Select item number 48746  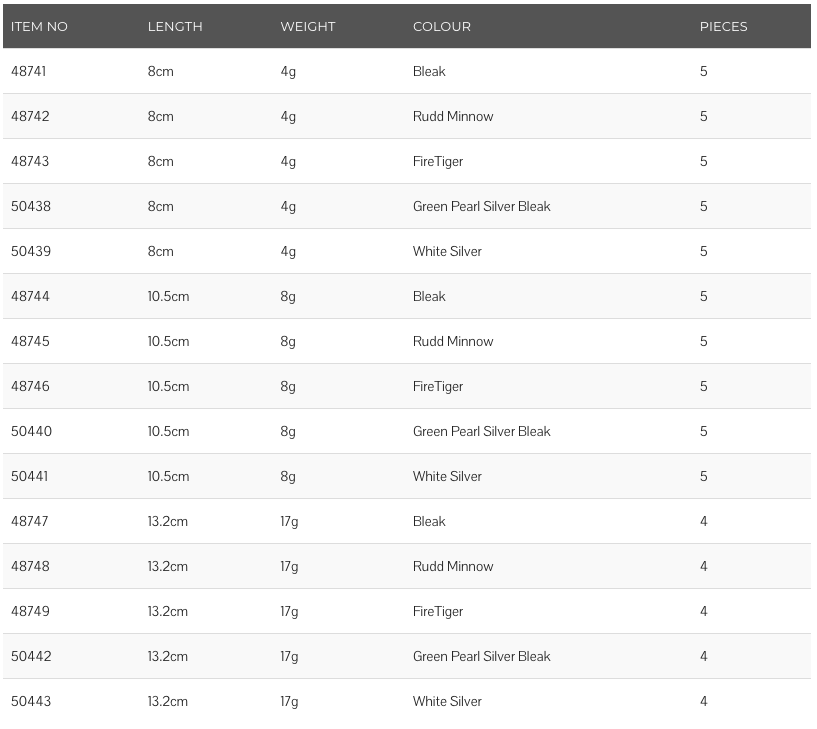click(x=30, y=386)
